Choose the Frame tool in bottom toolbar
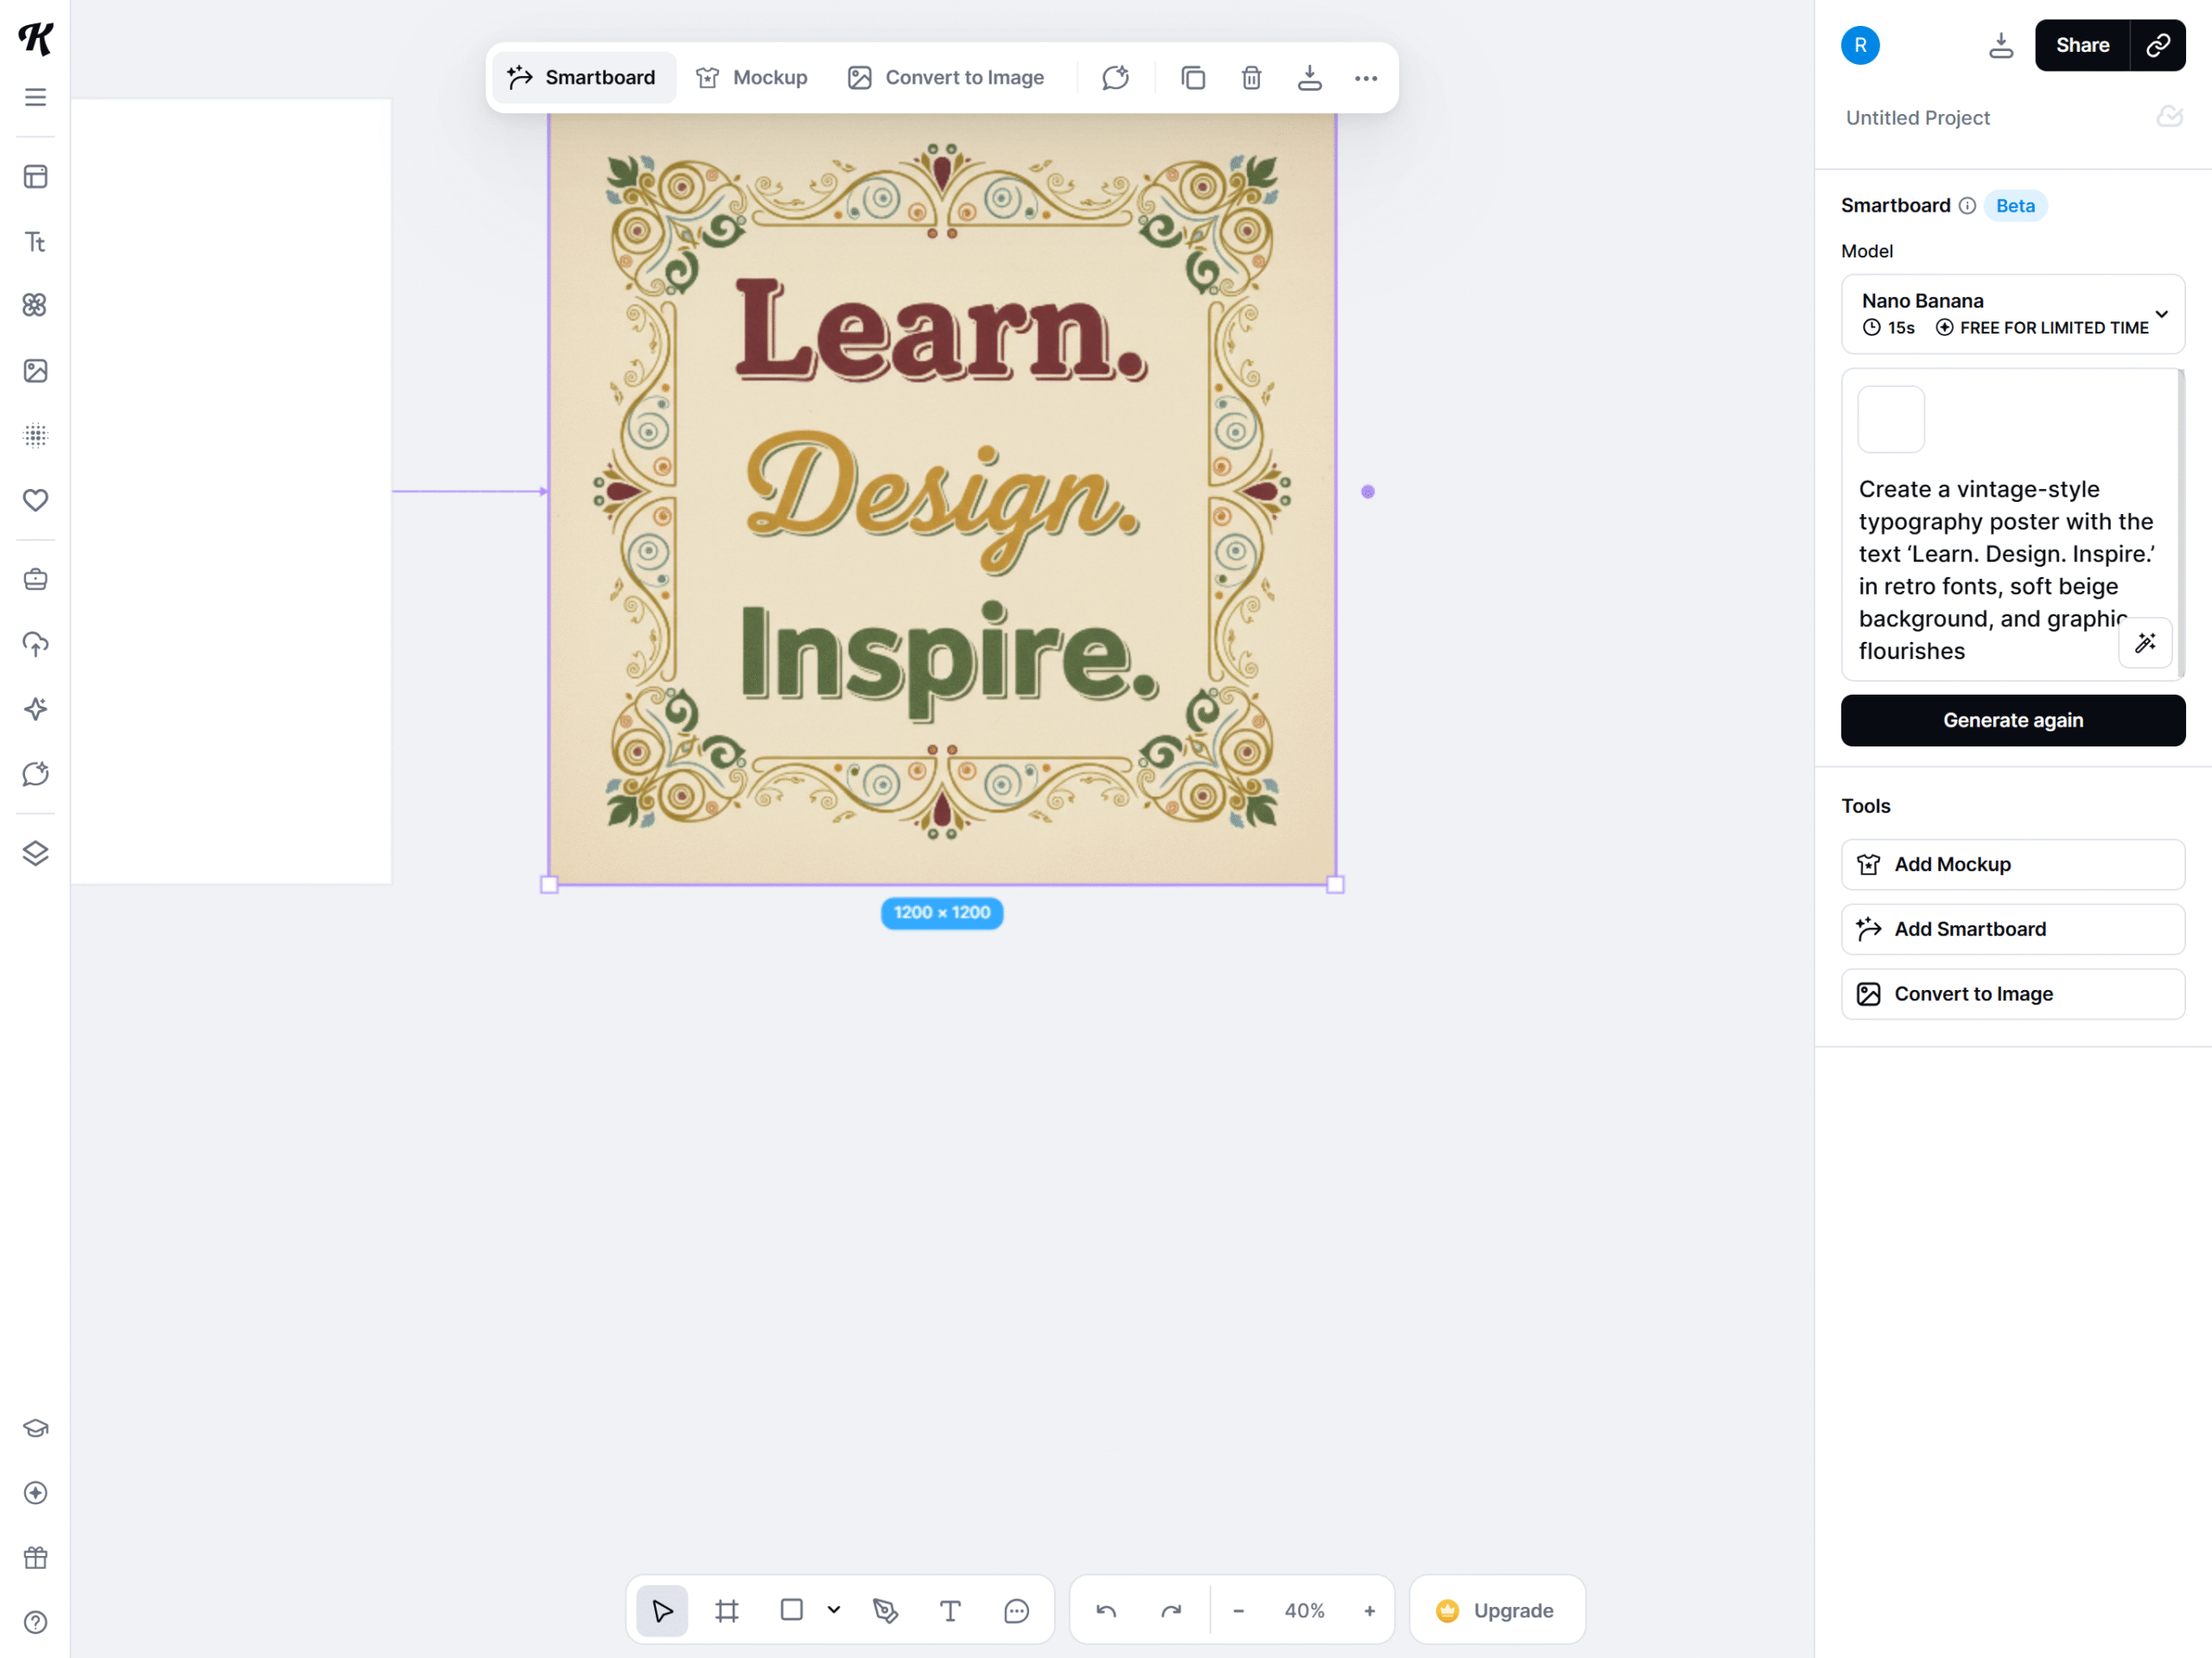Screen dimensions: 2212x1658 click(x=727, y=1610)
